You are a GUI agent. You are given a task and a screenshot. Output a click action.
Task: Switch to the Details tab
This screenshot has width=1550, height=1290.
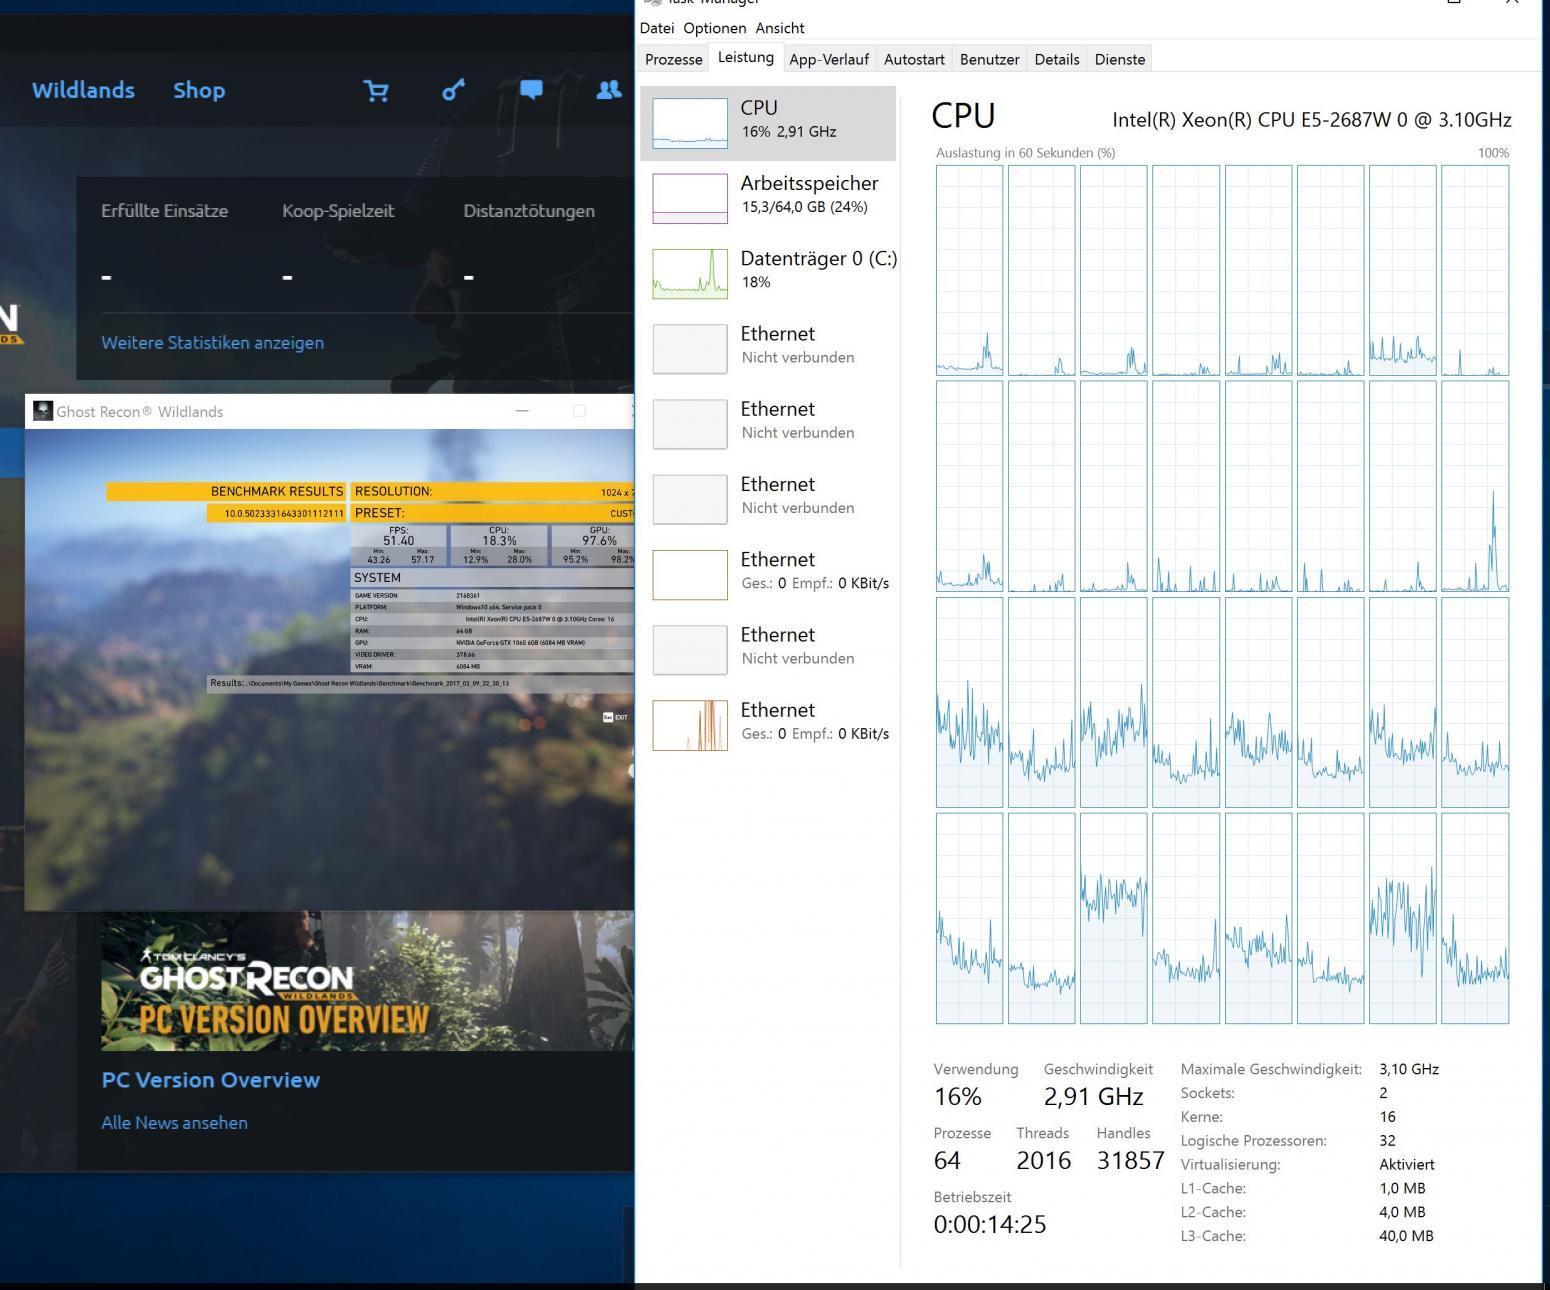click(1057, 59)
